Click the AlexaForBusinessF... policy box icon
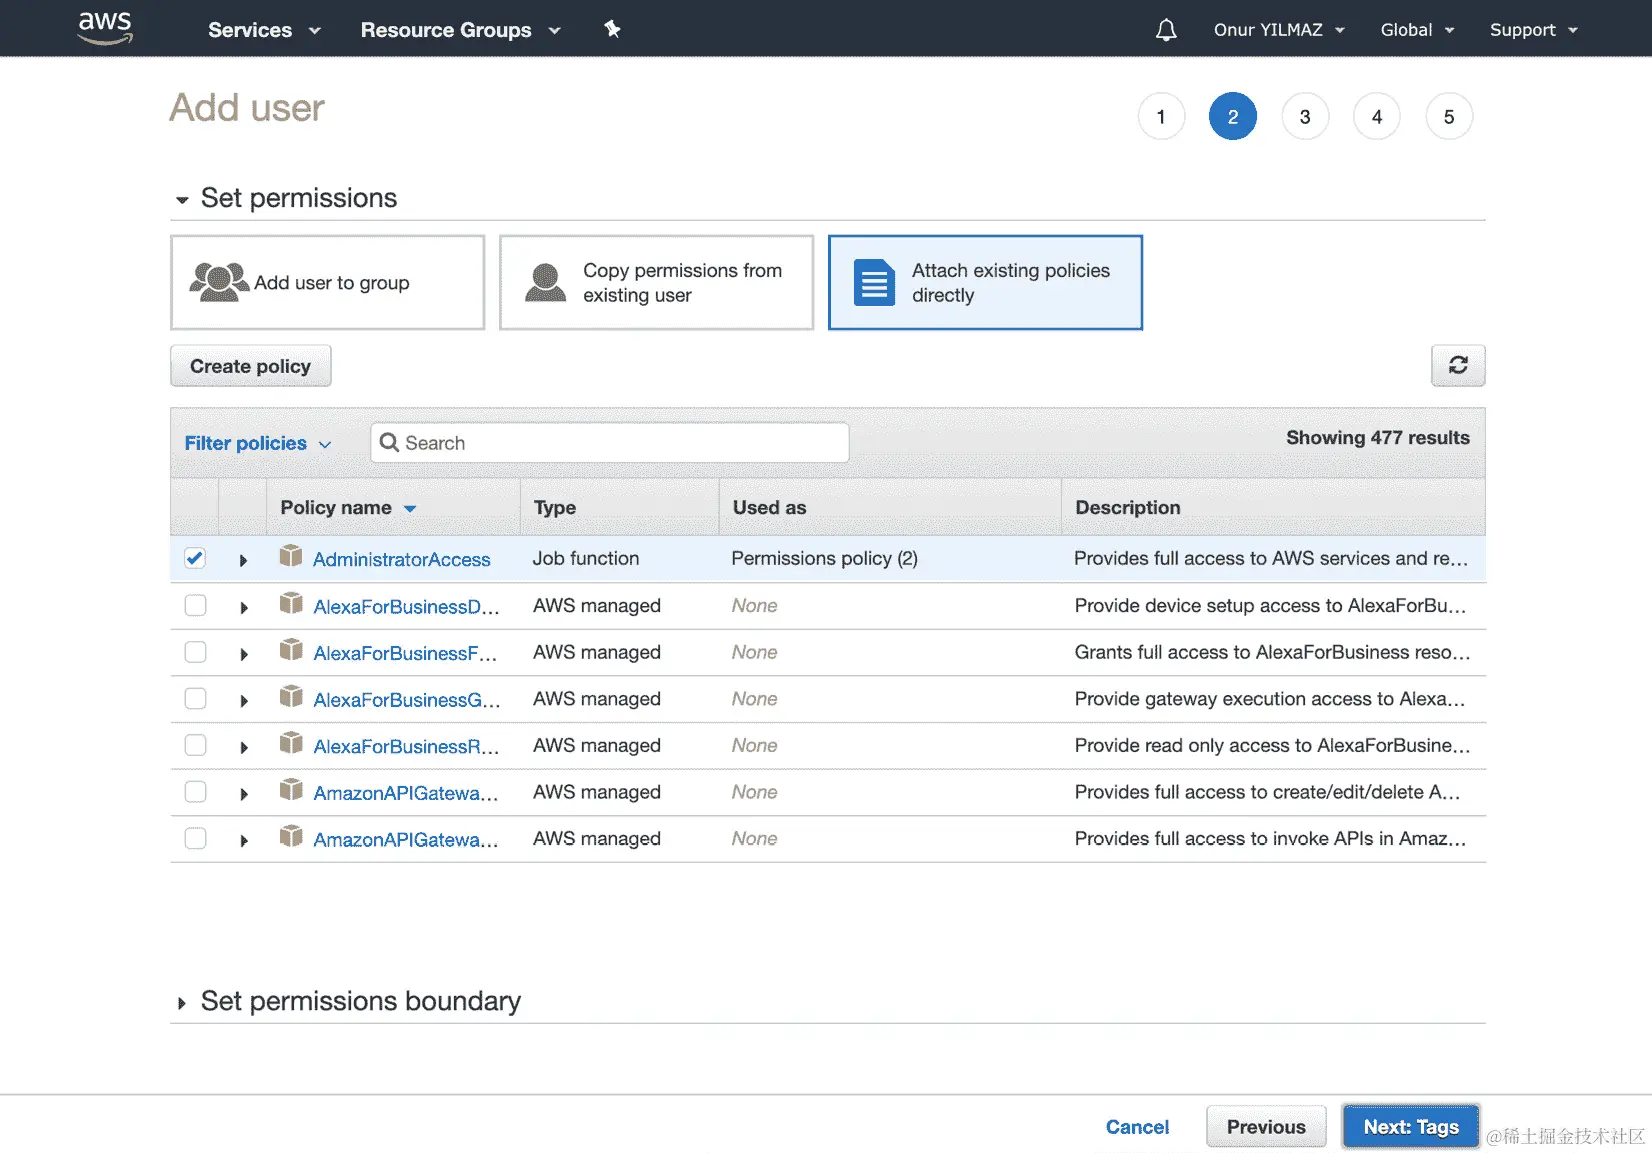 [291, 650]
